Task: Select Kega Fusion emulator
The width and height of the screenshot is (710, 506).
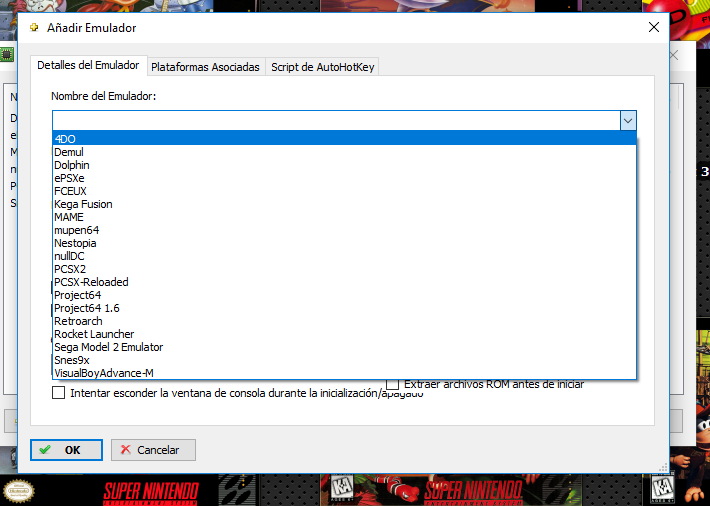Action: (344, 204)
